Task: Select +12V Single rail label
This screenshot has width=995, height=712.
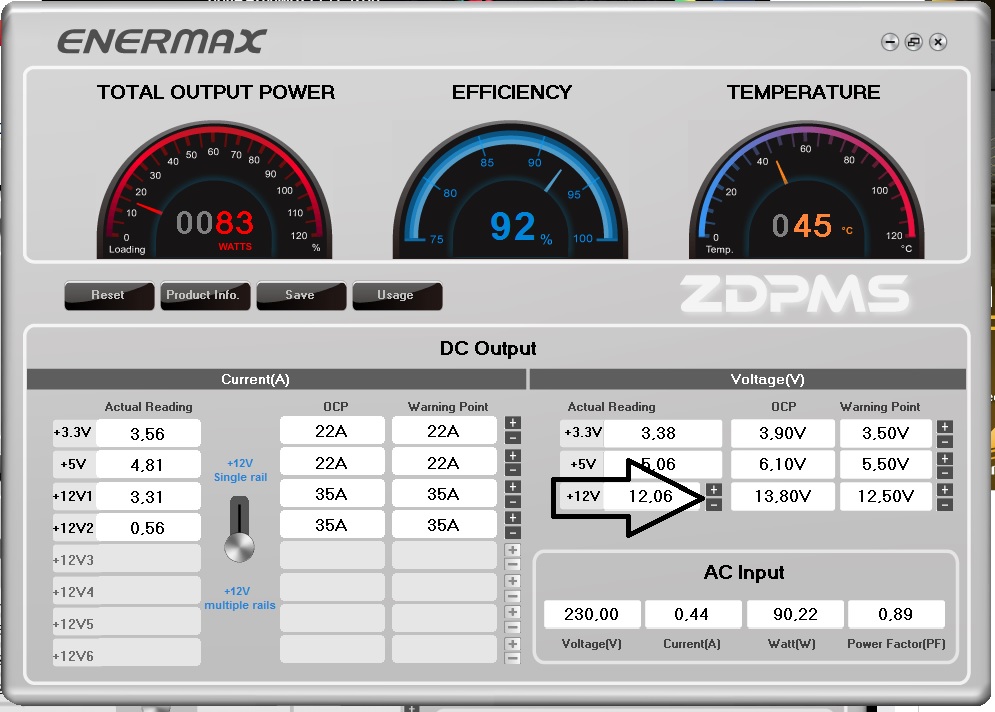Action: point(240,470)
